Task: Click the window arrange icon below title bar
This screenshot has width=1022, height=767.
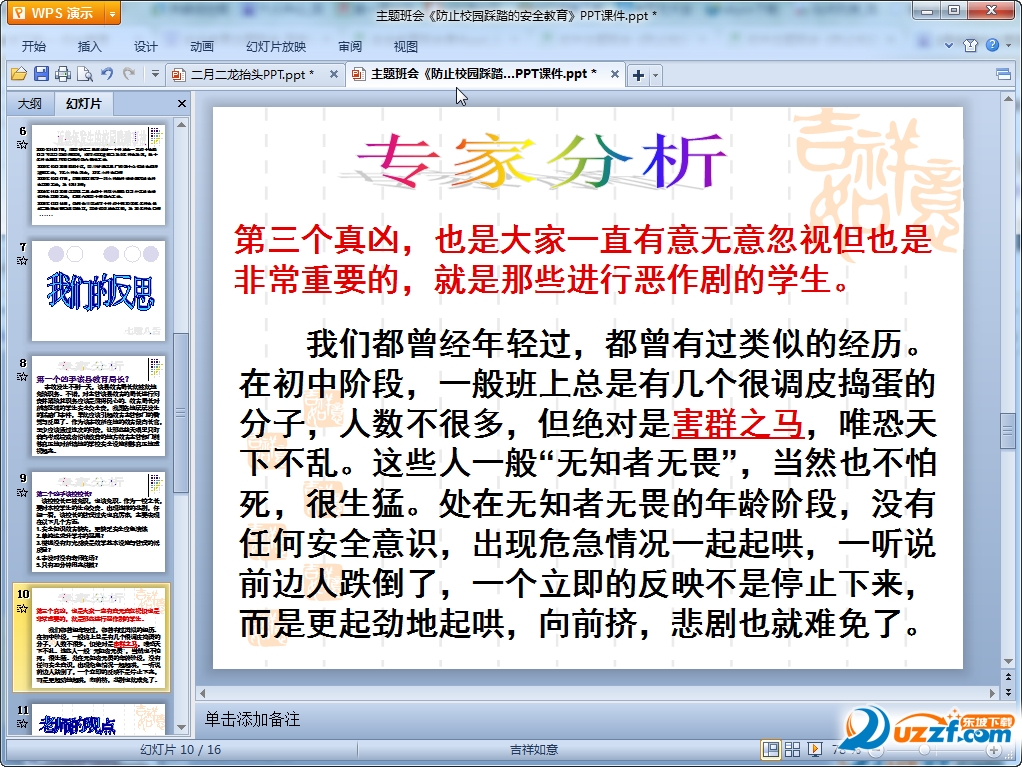Action: 1003,74
